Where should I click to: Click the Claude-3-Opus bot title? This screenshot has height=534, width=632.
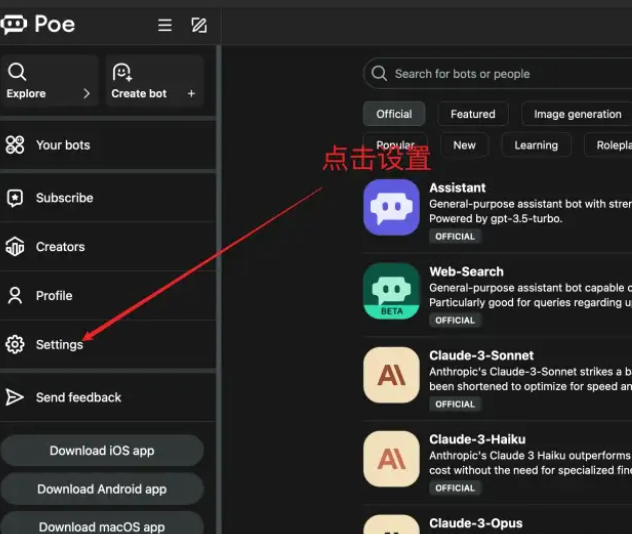(x=476, y=523)
